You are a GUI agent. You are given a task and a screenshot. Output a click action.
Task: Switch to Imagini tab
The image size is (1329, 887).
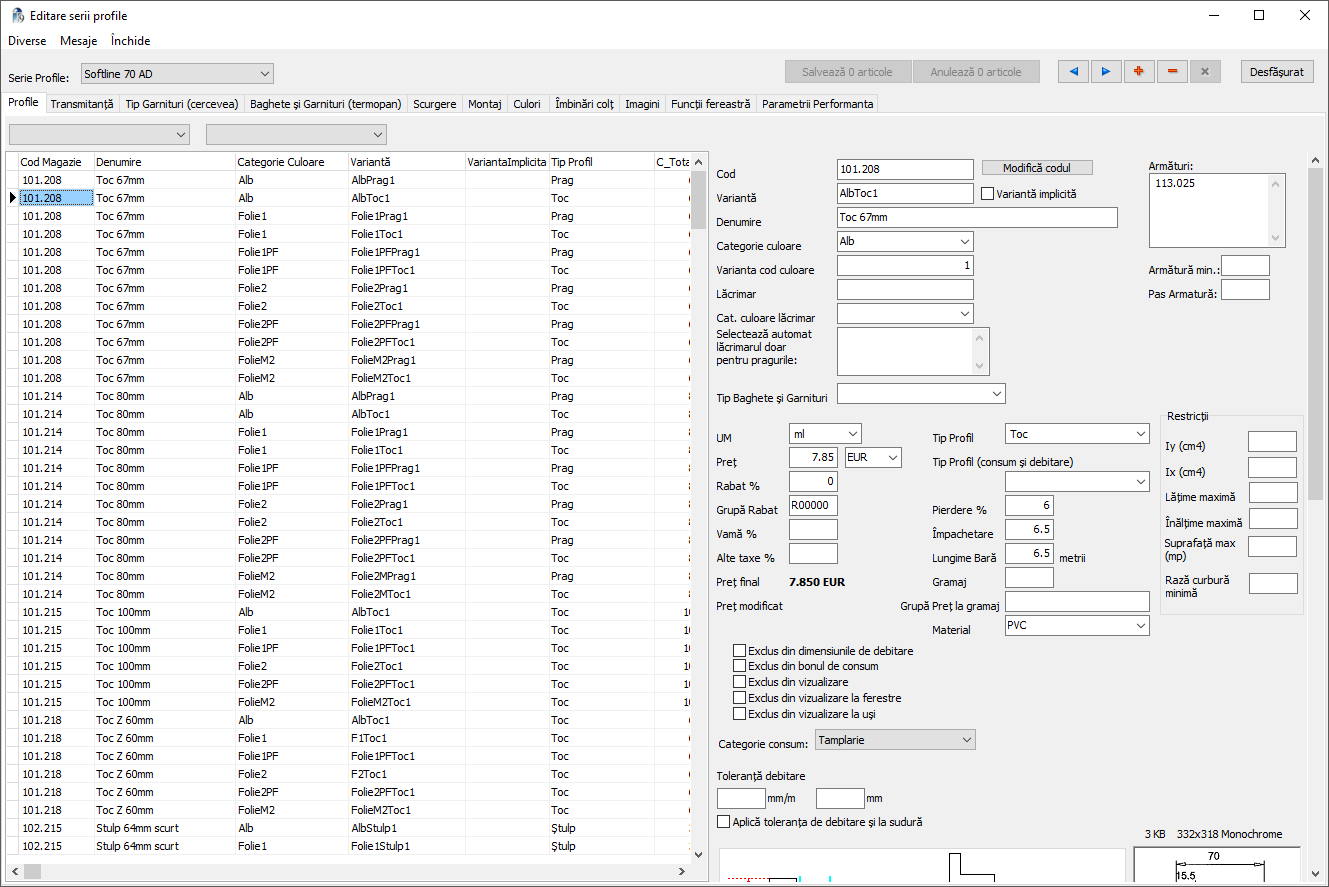pyautogui.click(x=642, y=104)
